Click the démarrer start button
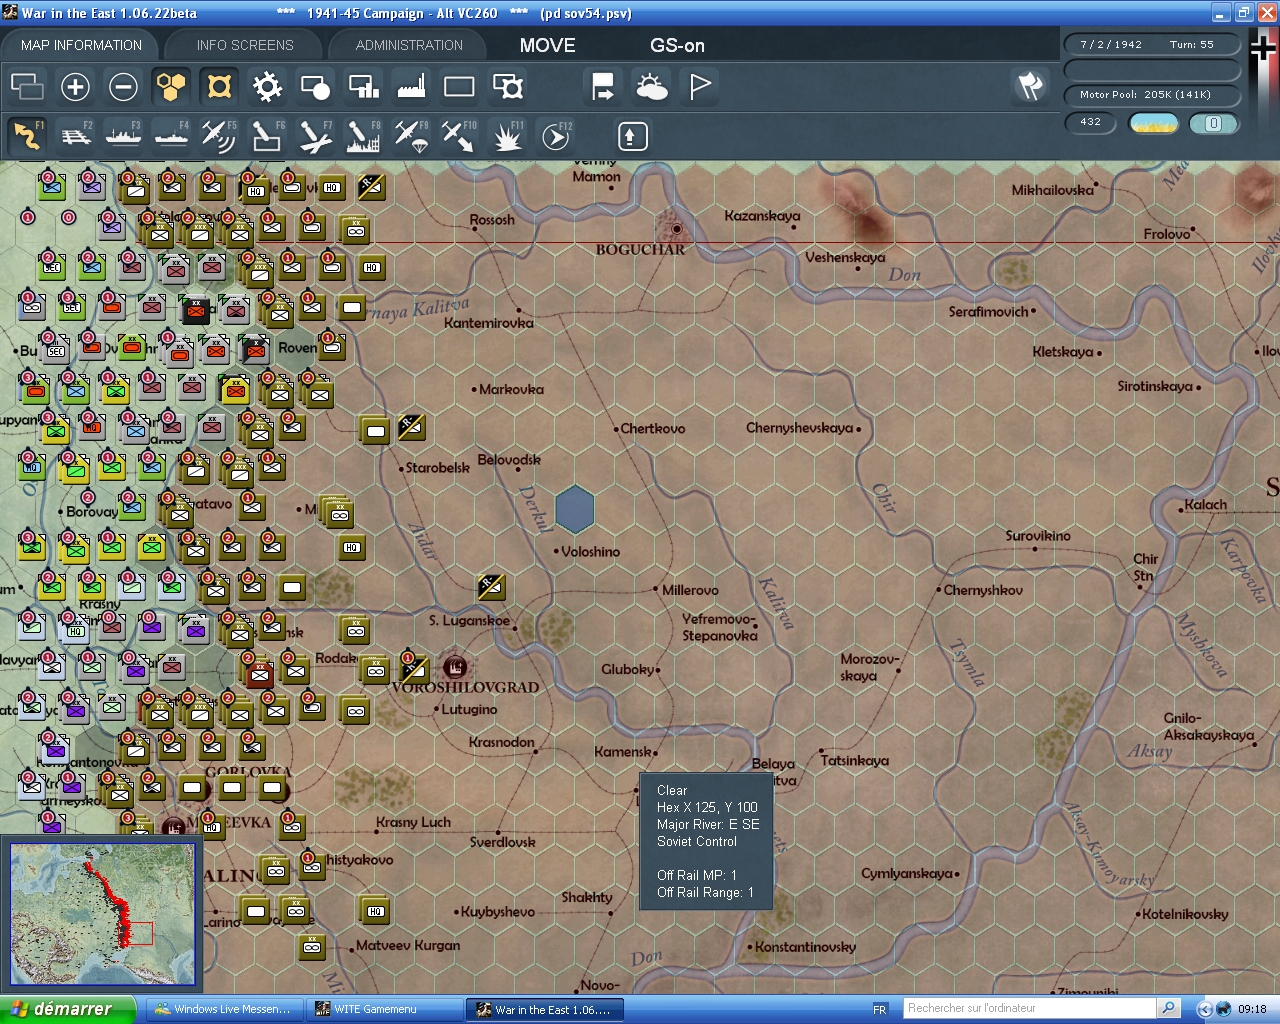 tap(65, 1009)
